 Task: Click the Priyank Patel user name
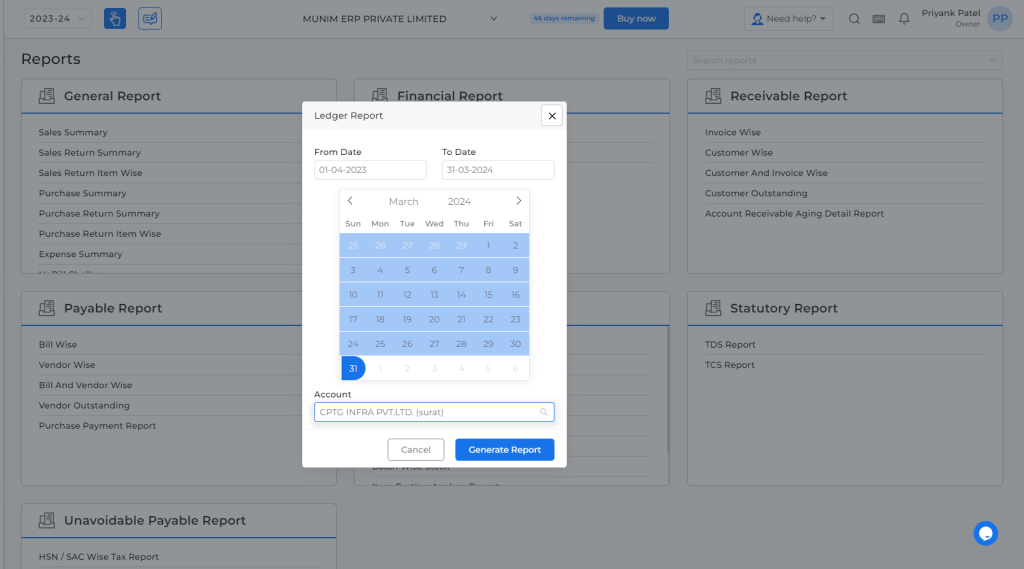pos(951,13)
